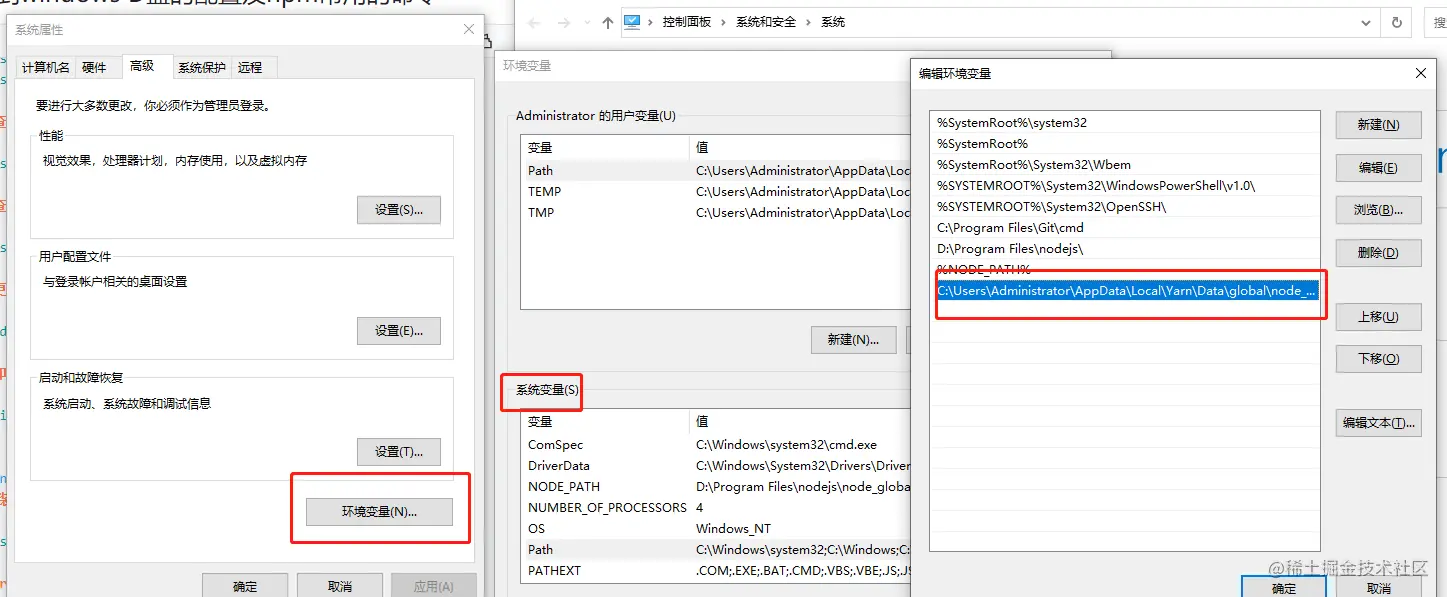Click the 变量 column header in system variables

pyautogui.click(x=606, y=421)
